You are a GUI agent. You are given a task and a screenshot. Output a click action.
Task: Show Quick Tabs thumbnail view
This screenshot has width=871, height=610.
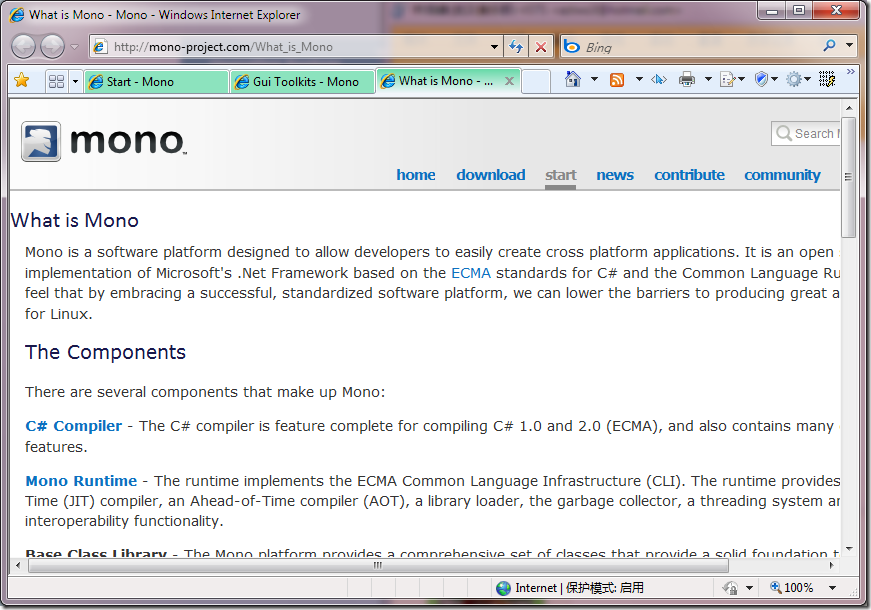pyautogui.click(x=57, y=82)
